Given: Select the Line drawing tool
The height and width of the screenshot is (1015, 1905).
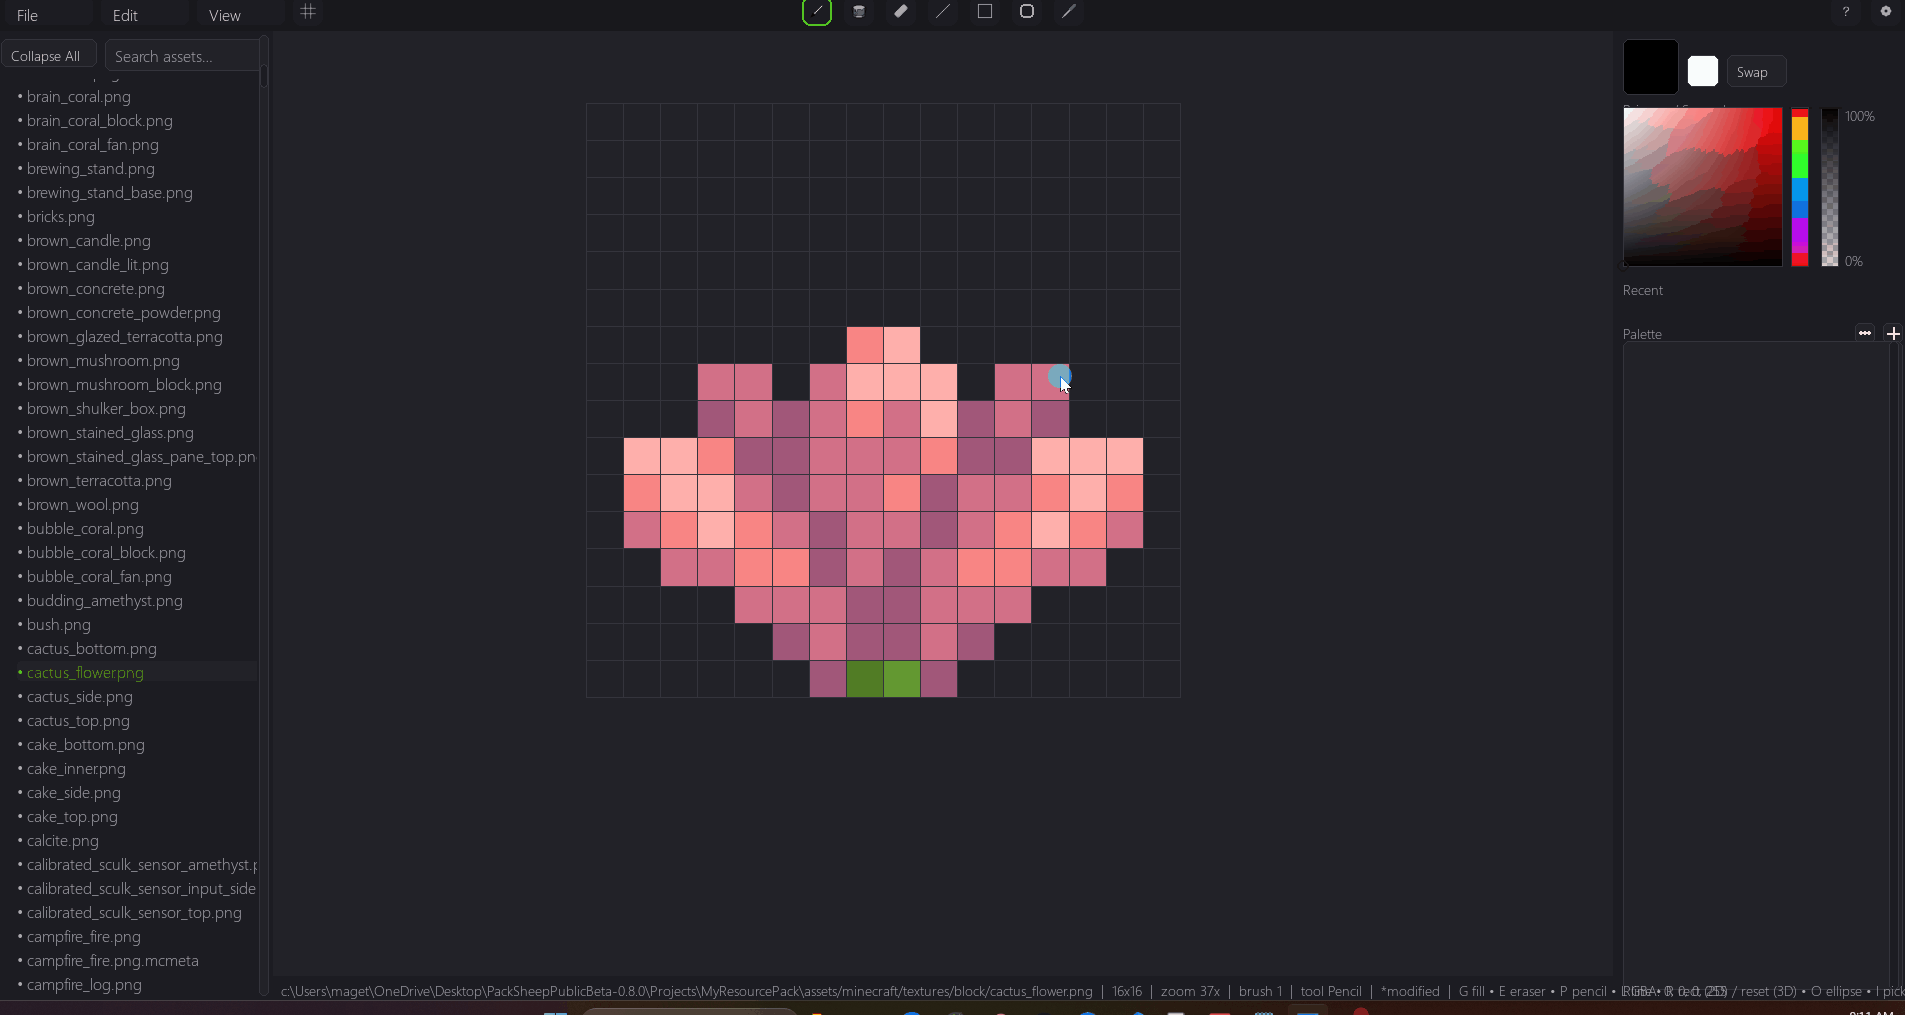Looking at the screenshot, I should (943, 12).
